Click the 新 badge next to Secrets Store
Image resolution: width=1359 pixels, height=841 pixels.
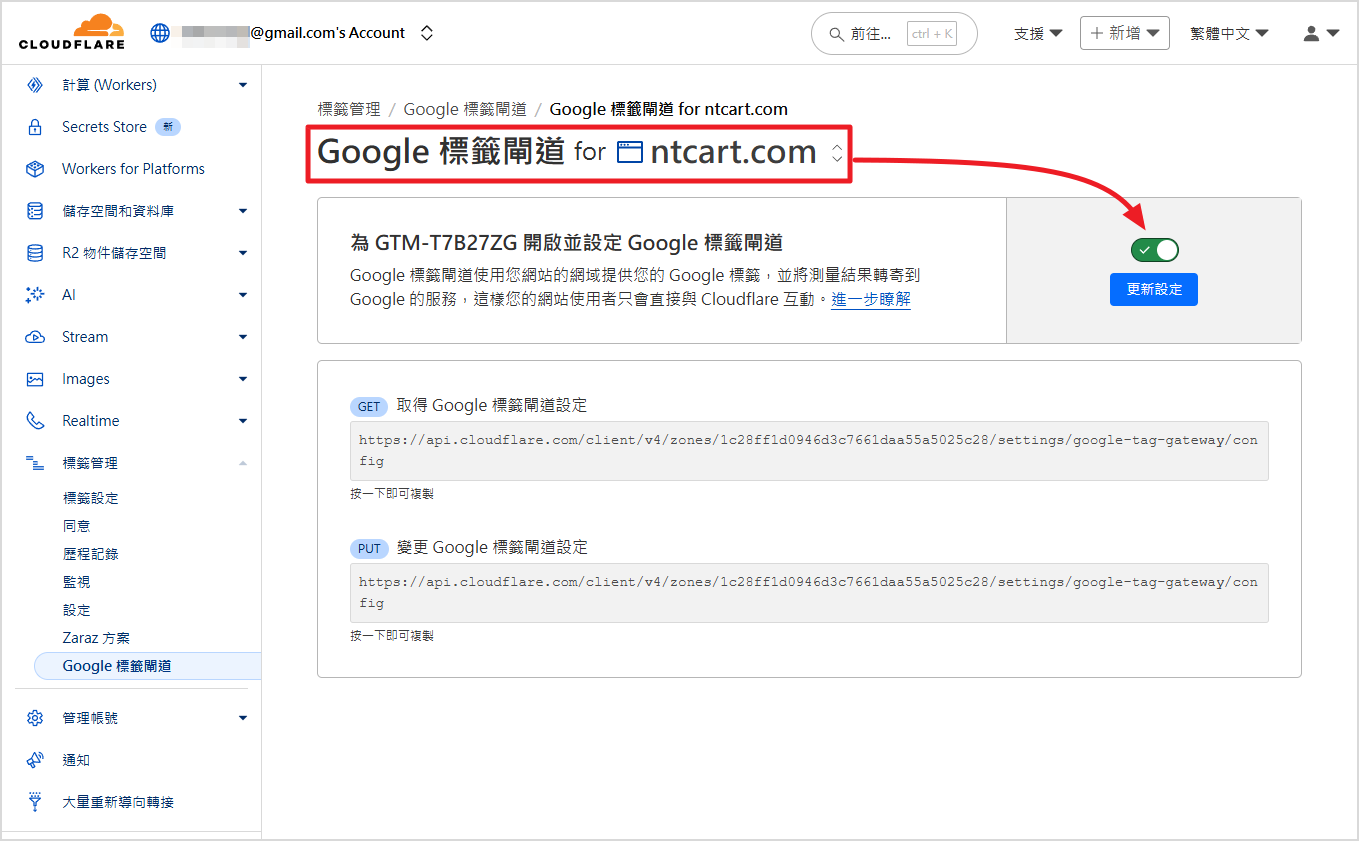click(x=168, y=127)
